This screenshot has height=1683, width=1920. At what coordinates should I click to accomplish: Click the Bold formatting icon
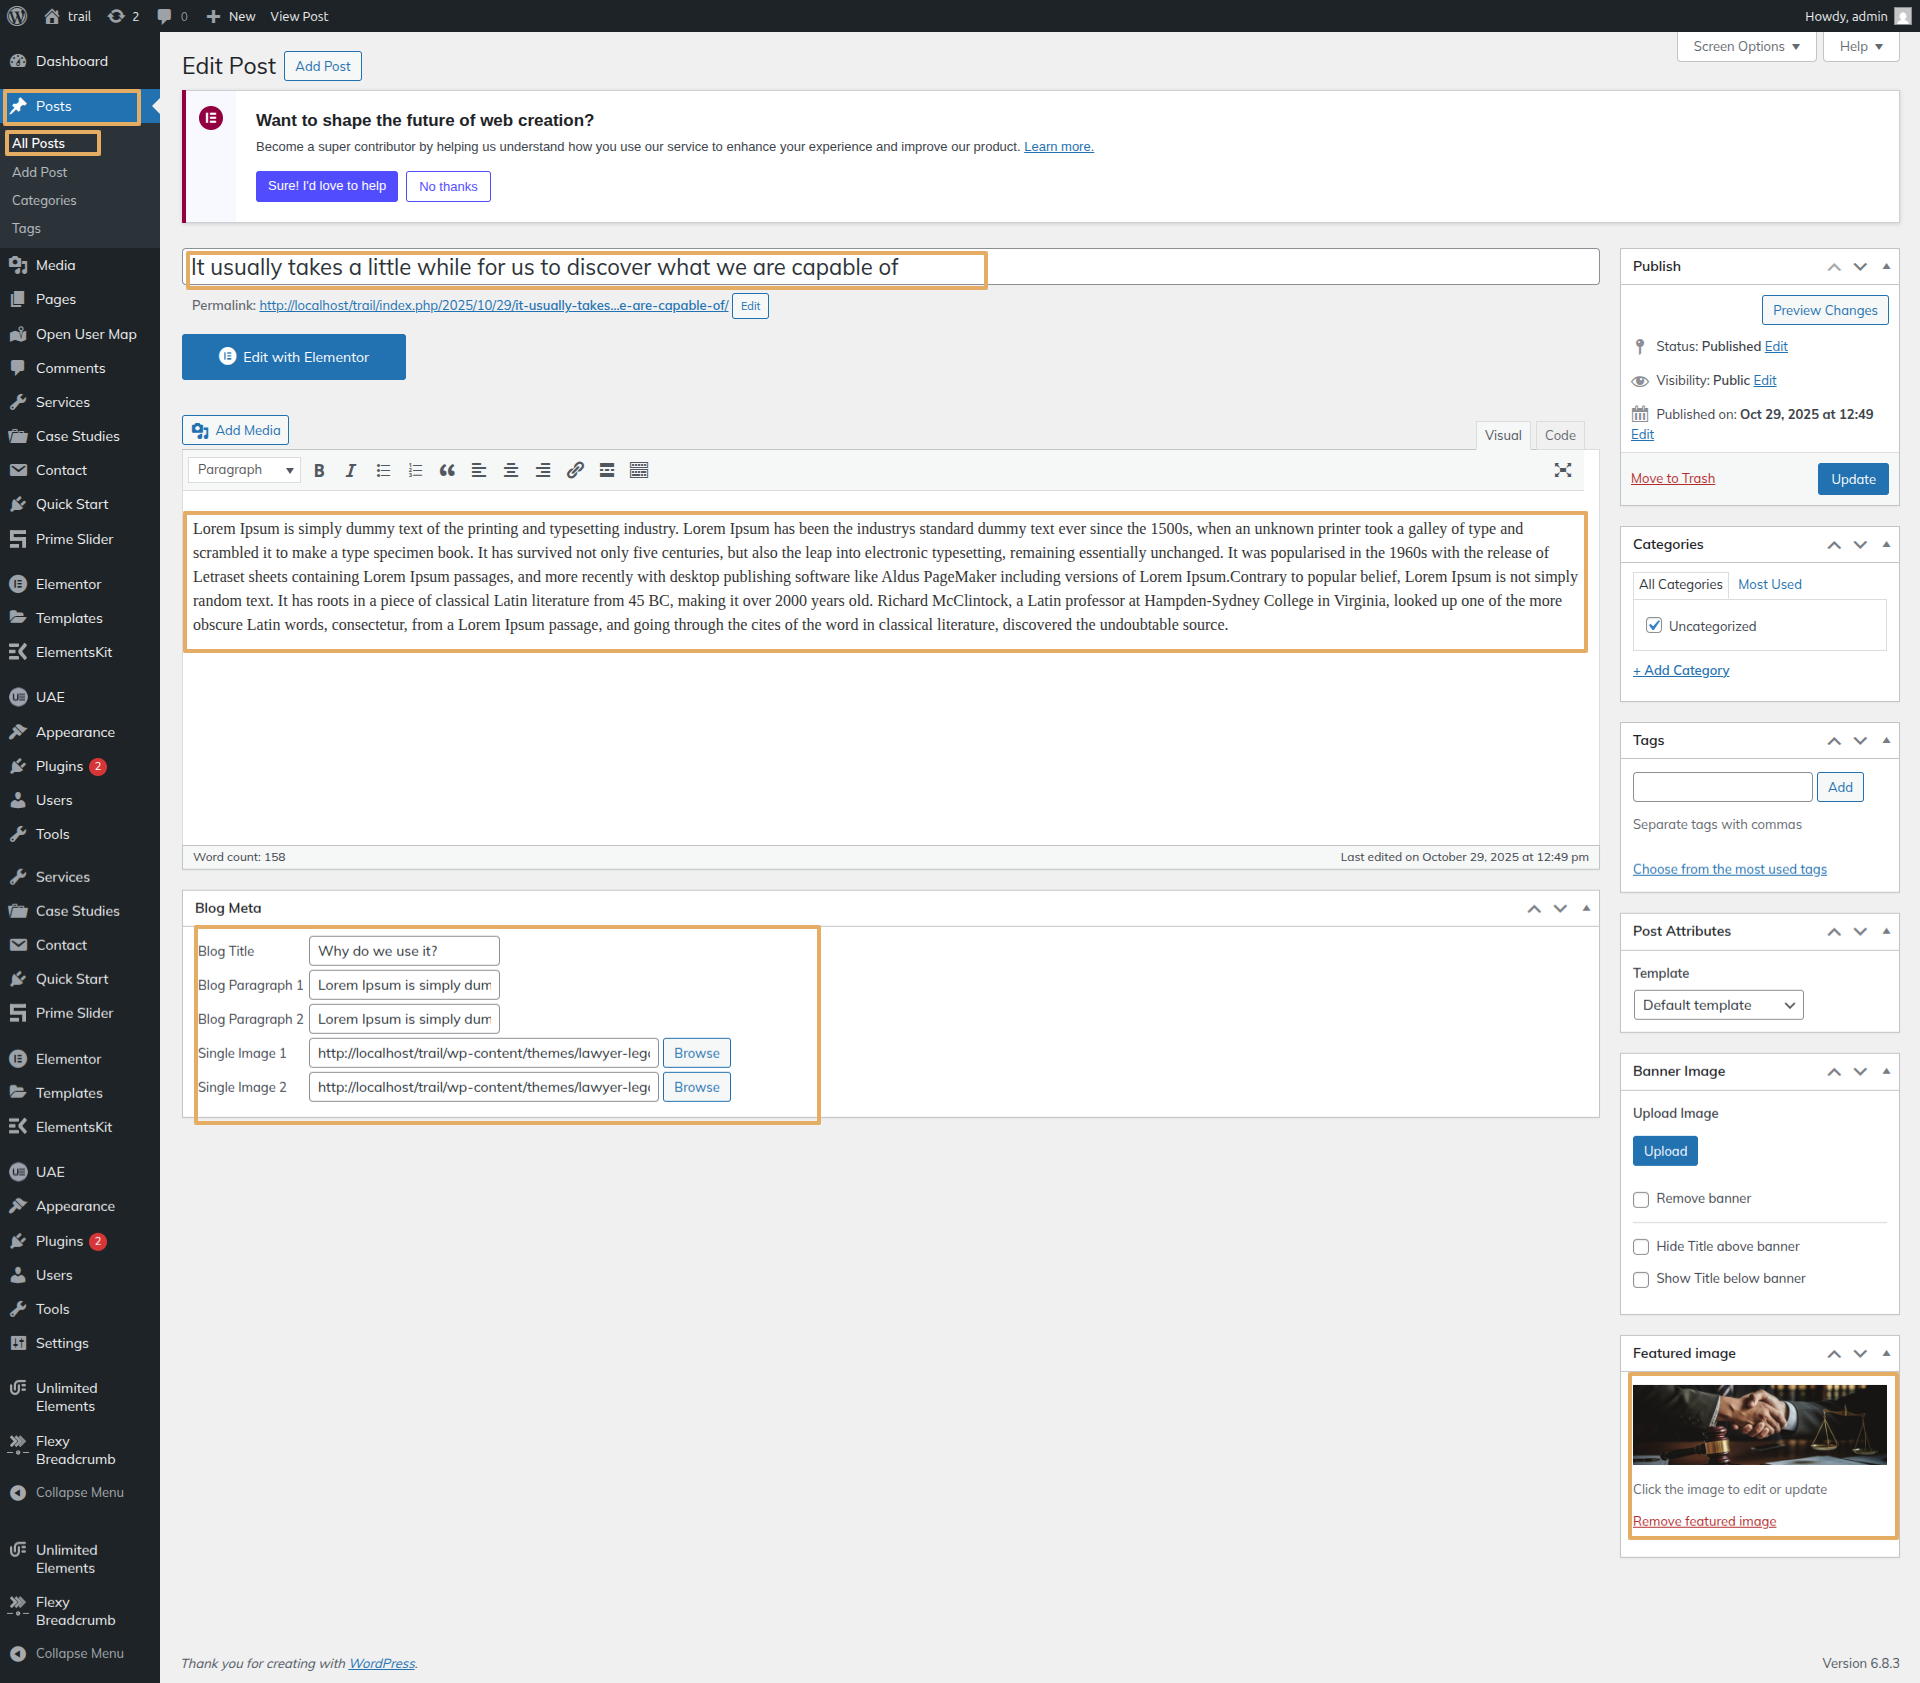[x=319, y=470]
